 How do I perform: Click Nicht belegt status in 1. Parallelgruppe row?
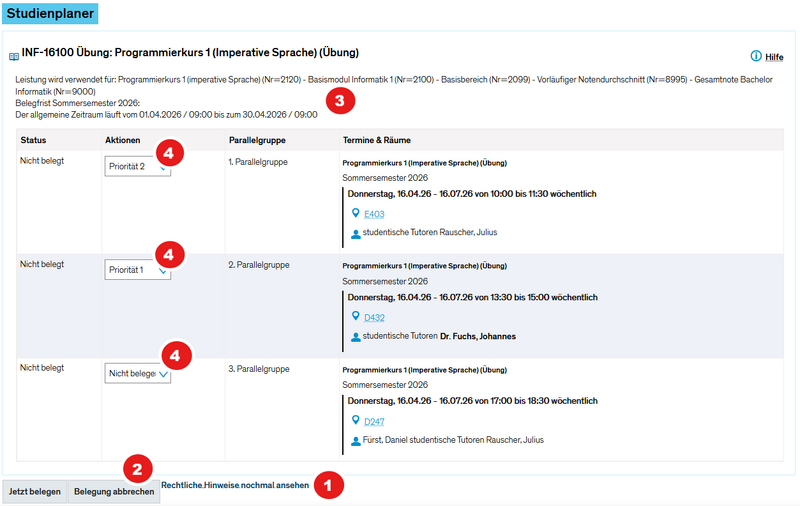pos(42,161)
